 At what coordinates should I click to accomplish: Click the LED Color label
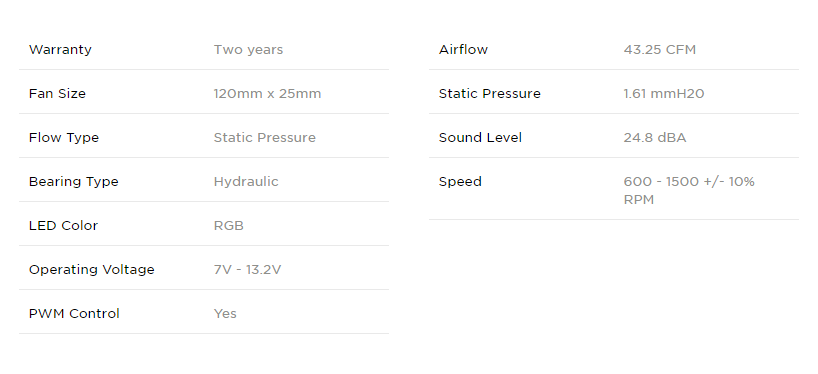[63, 226]
